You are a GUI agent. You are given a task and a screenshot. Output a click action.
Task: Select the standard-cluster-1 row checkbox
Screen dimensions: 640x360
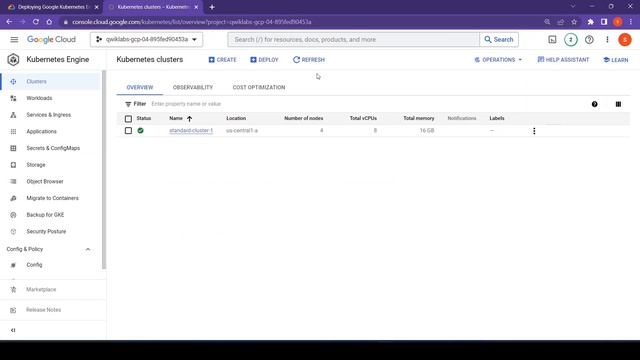[128, 131]
